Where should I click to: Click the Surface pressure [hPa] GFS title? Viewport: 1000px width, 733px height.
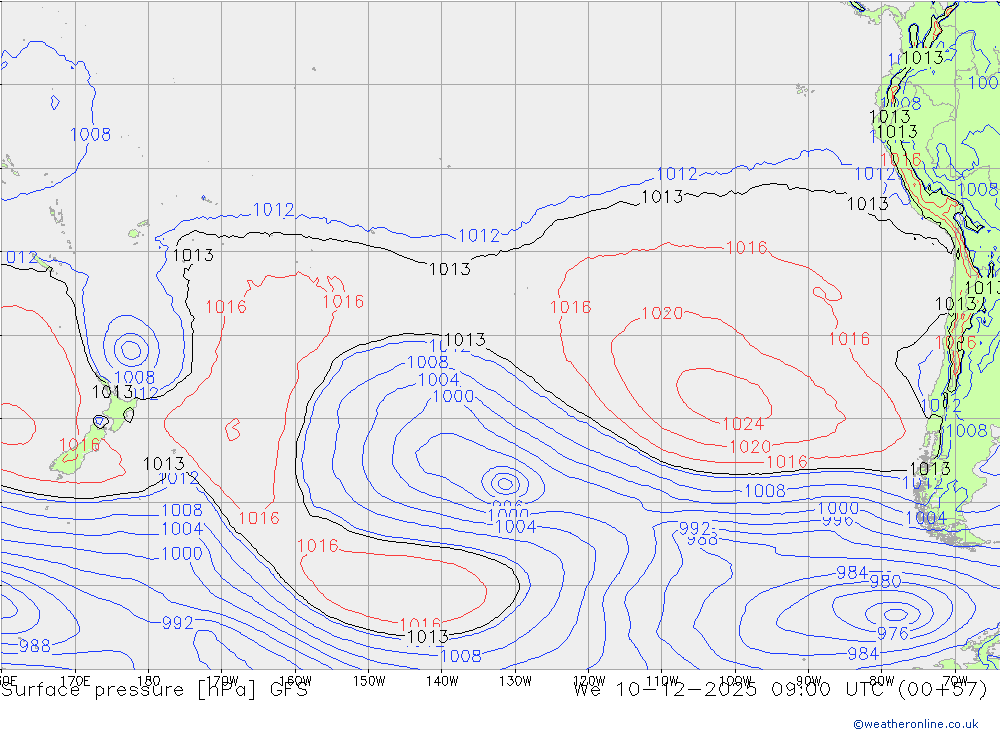pyautogui.click(x=155, y=689)
